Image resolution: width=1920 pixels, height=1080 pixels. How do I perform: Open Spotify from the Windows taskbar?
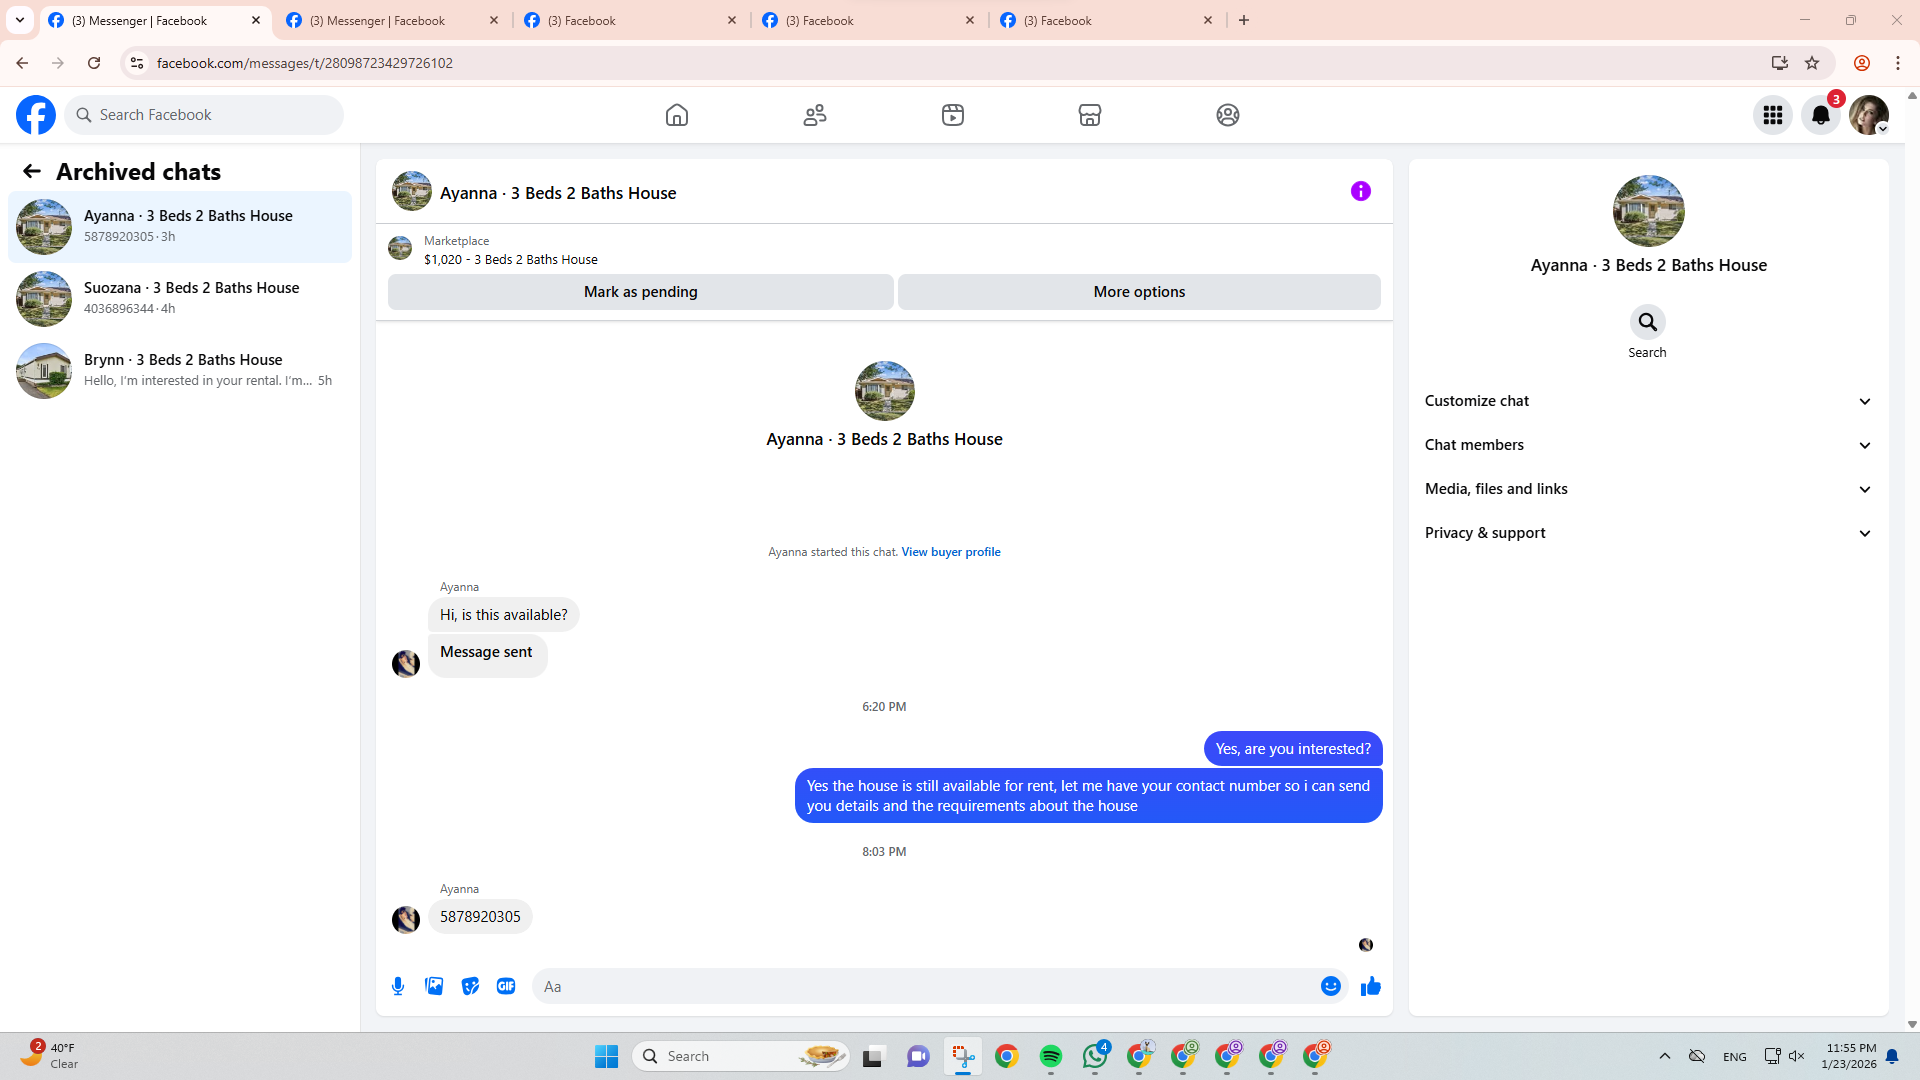pos(1050,1056)
